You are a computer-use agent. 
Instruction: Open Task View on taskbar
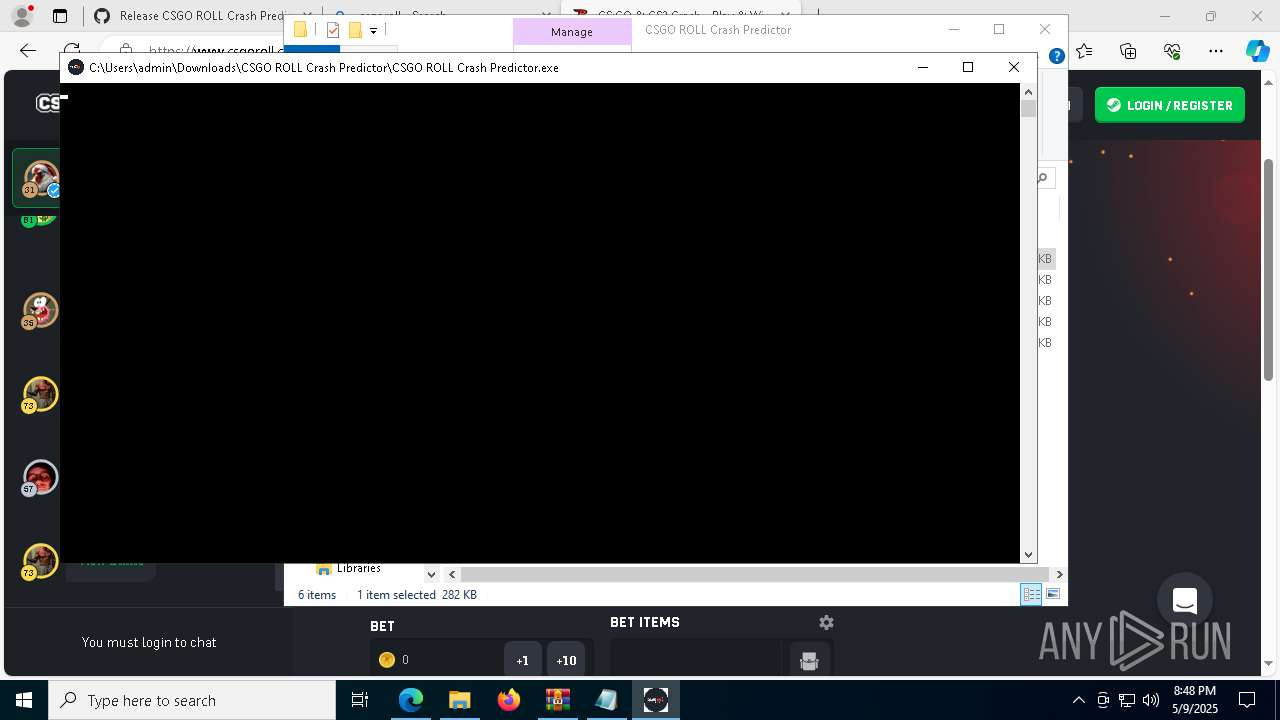click(360, 700)
